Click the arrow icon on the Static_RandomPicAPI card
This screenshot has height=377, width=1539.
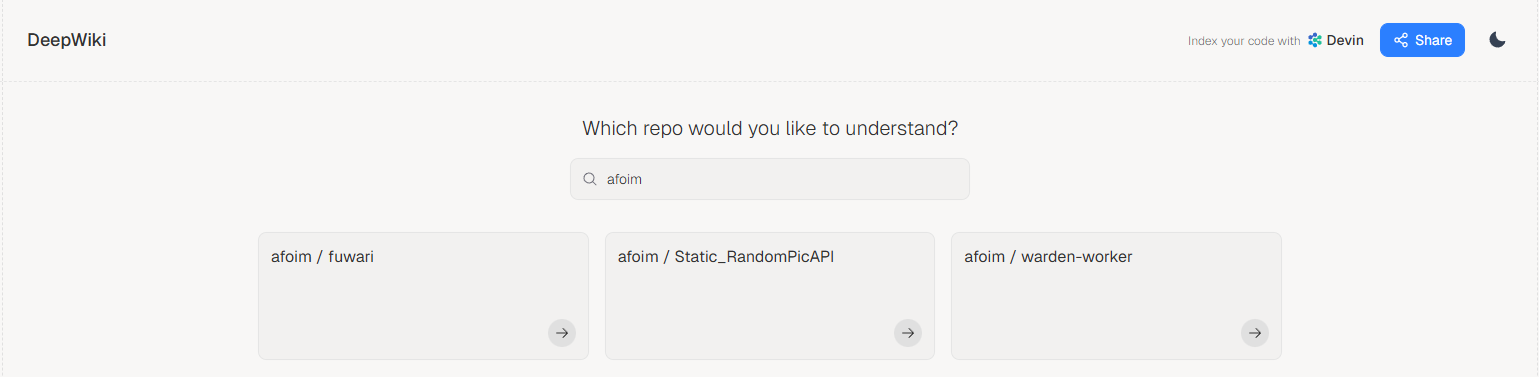pos(908,333)
